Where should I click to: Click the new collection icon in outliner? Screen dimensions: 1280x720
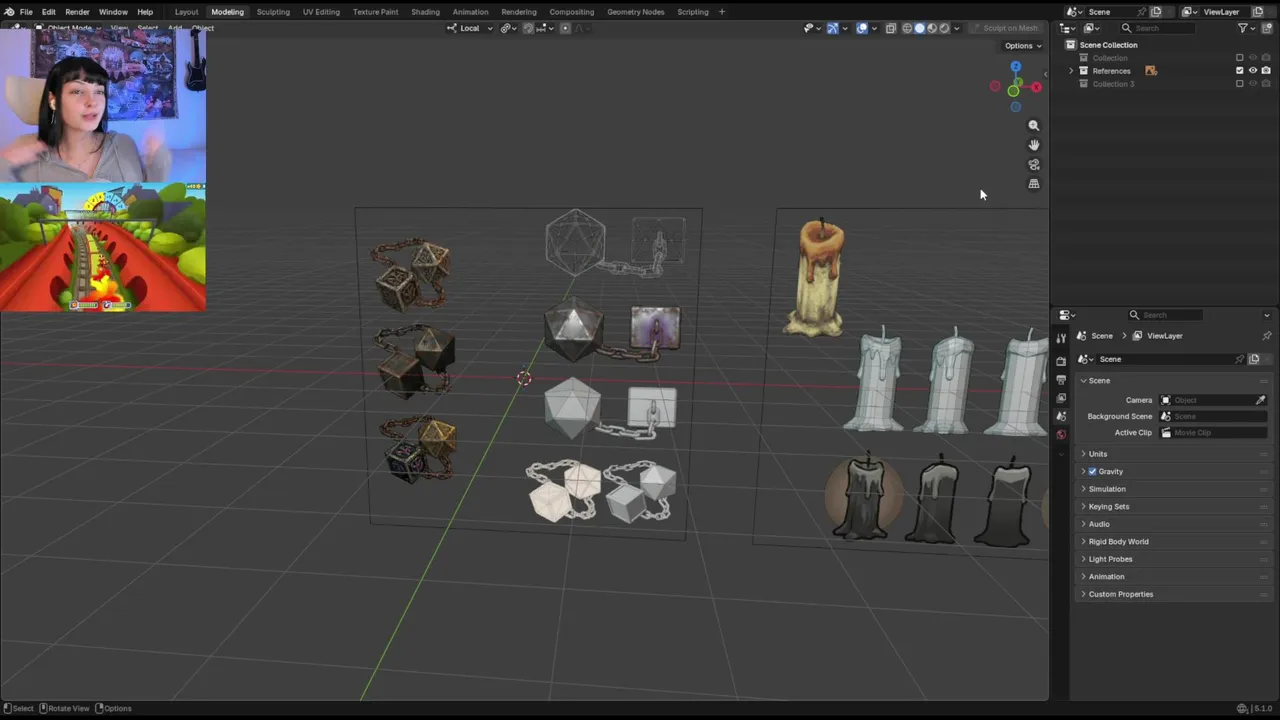coord(1267,28)
